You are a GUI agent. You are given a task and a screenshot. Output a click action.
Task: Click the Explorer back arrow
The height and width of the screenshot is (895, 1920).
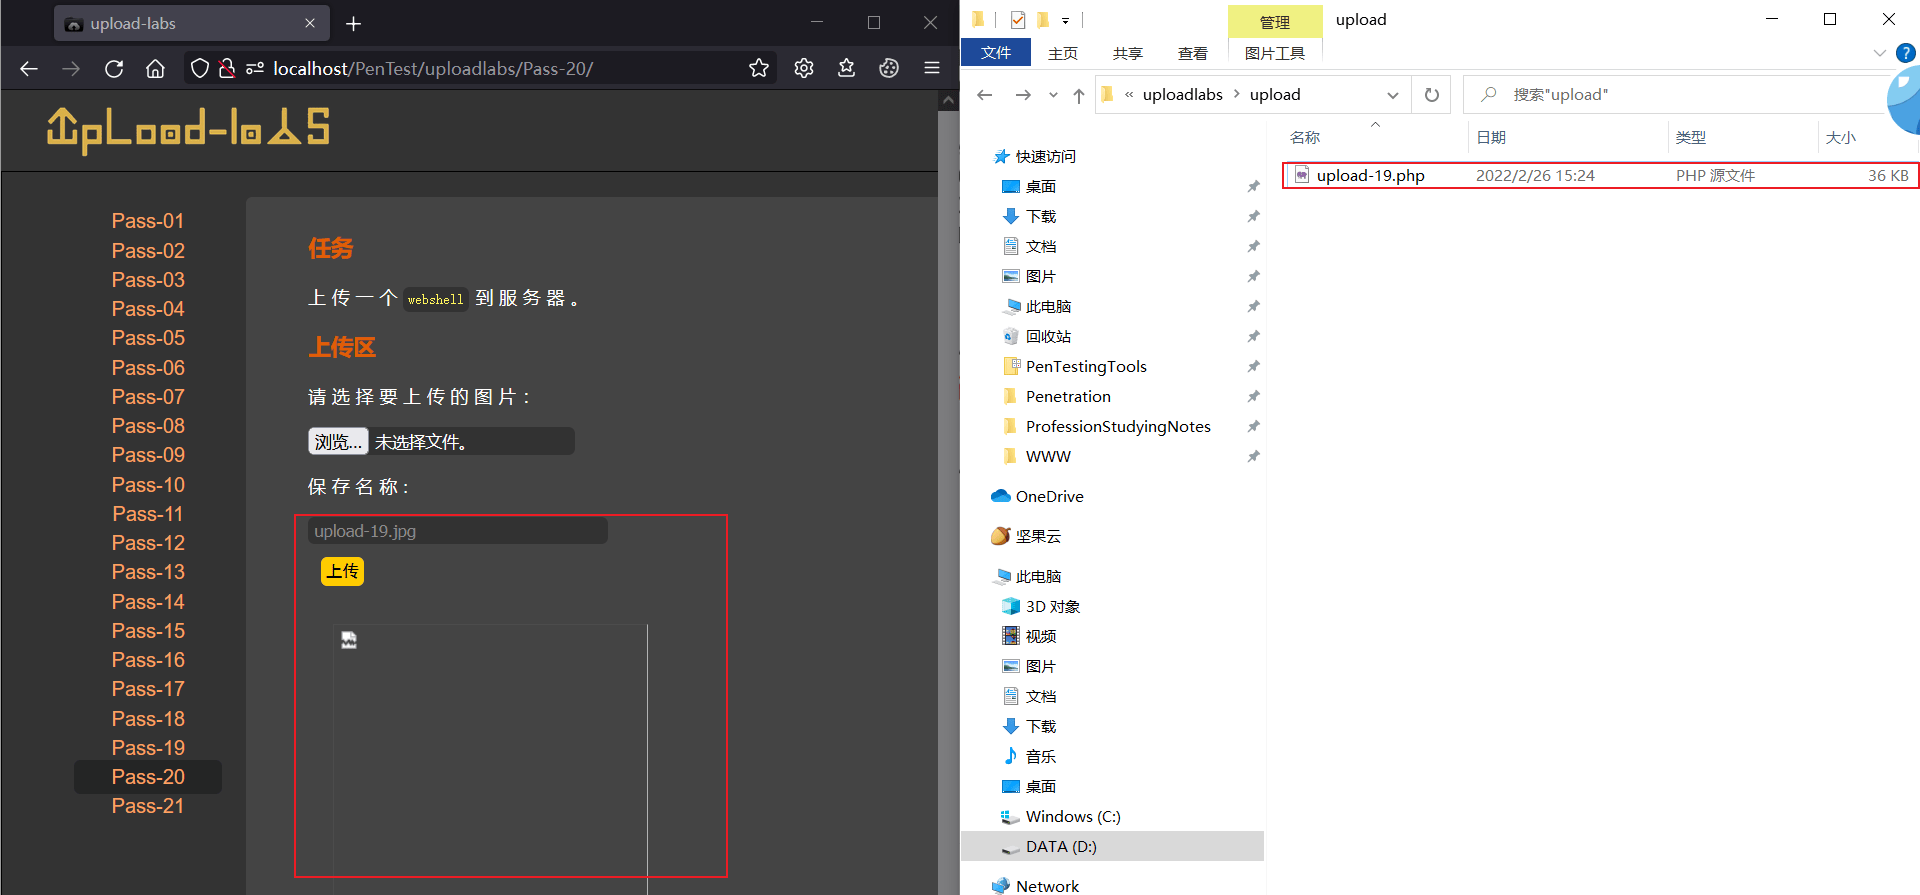click(985, 95)
